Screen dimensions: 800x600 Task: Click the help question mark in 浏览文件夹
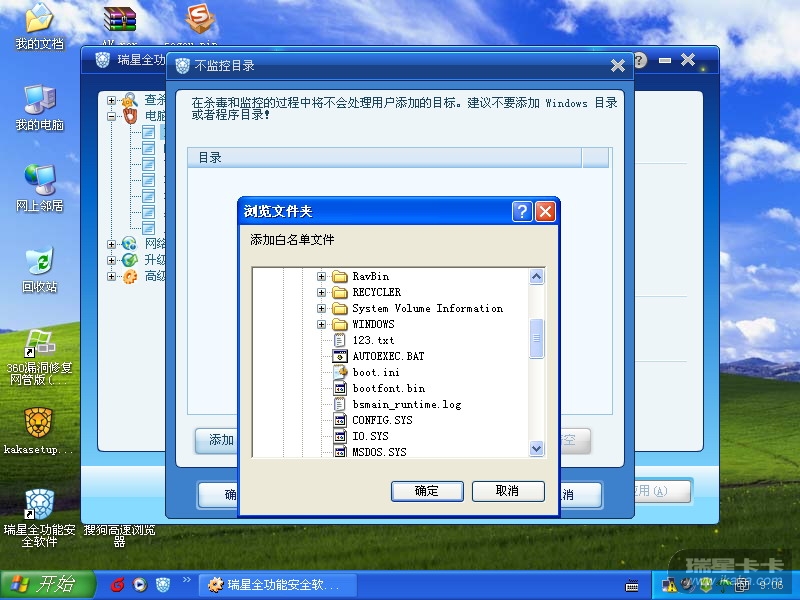pos(522,211)
